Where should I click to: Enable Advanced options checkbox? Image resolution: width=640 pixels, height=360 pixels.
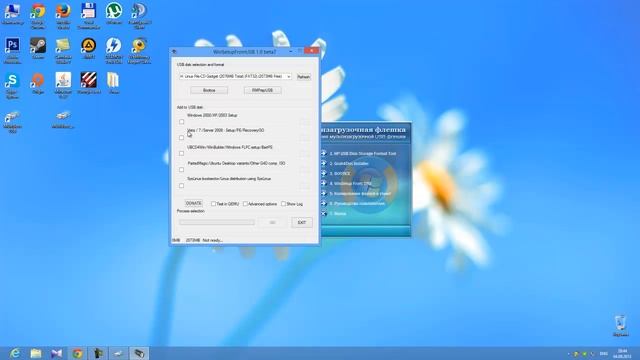click(245, 204)
